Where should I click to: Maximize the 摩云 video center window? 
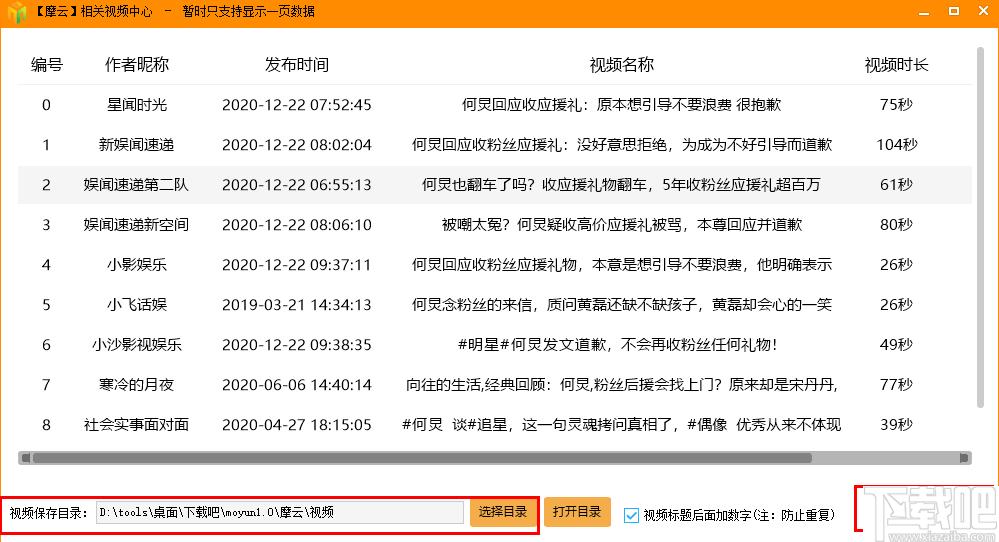click(954, 11)
